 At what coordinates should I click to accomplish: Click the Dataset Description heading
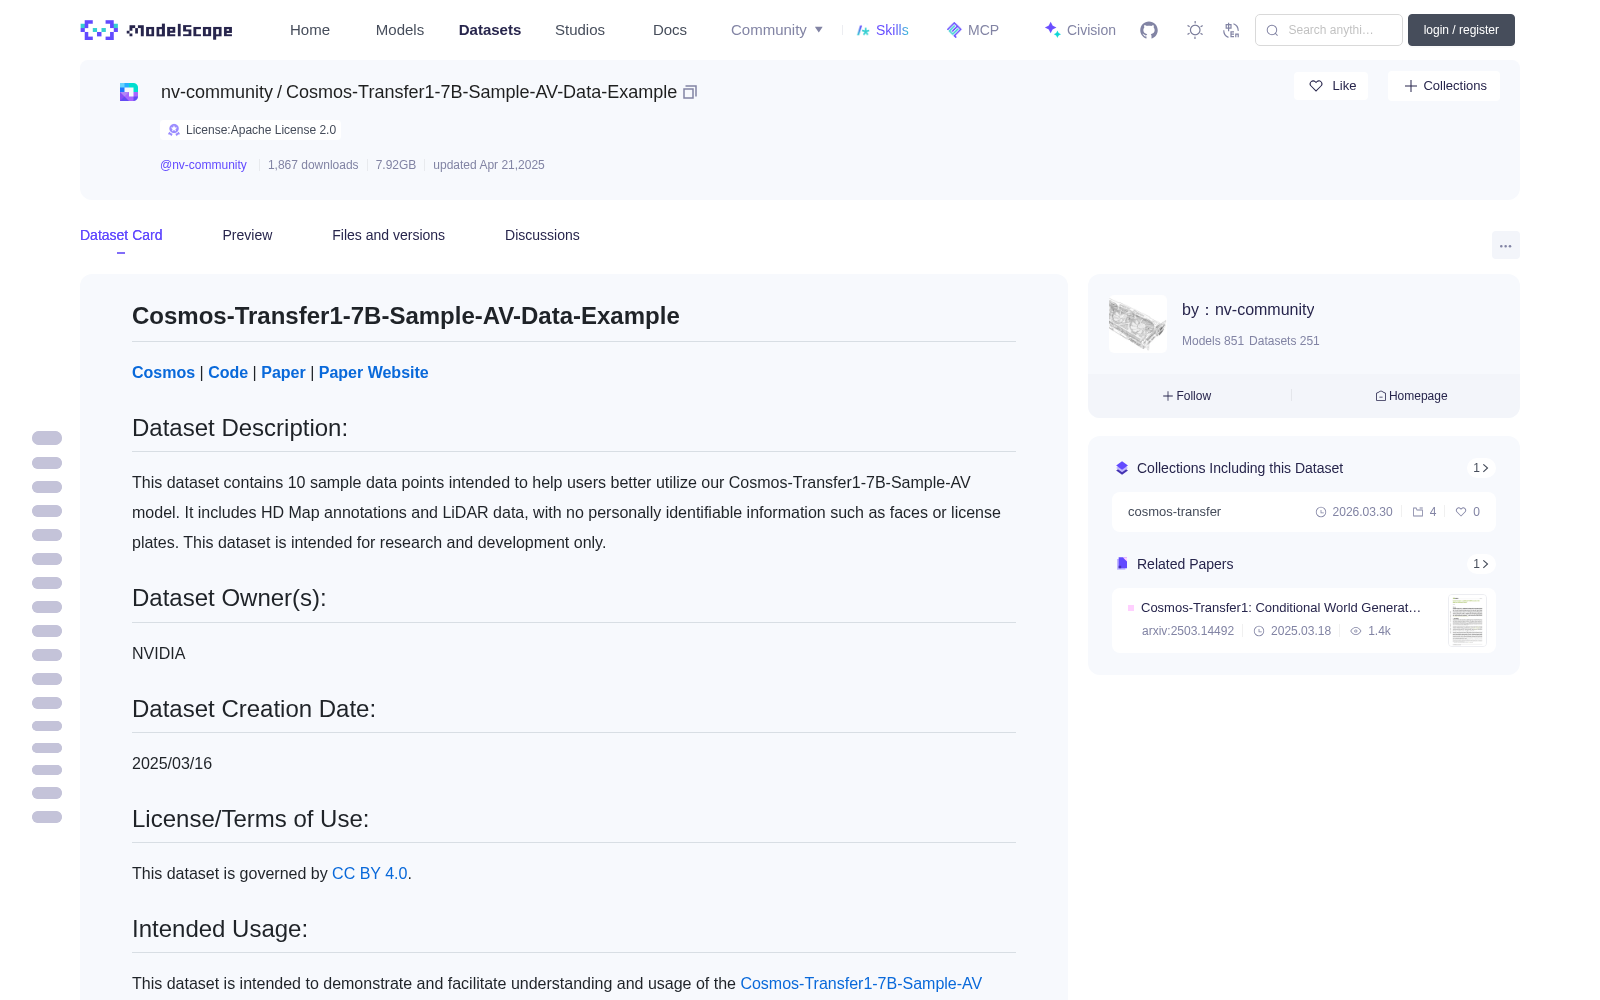click(240, 428)
